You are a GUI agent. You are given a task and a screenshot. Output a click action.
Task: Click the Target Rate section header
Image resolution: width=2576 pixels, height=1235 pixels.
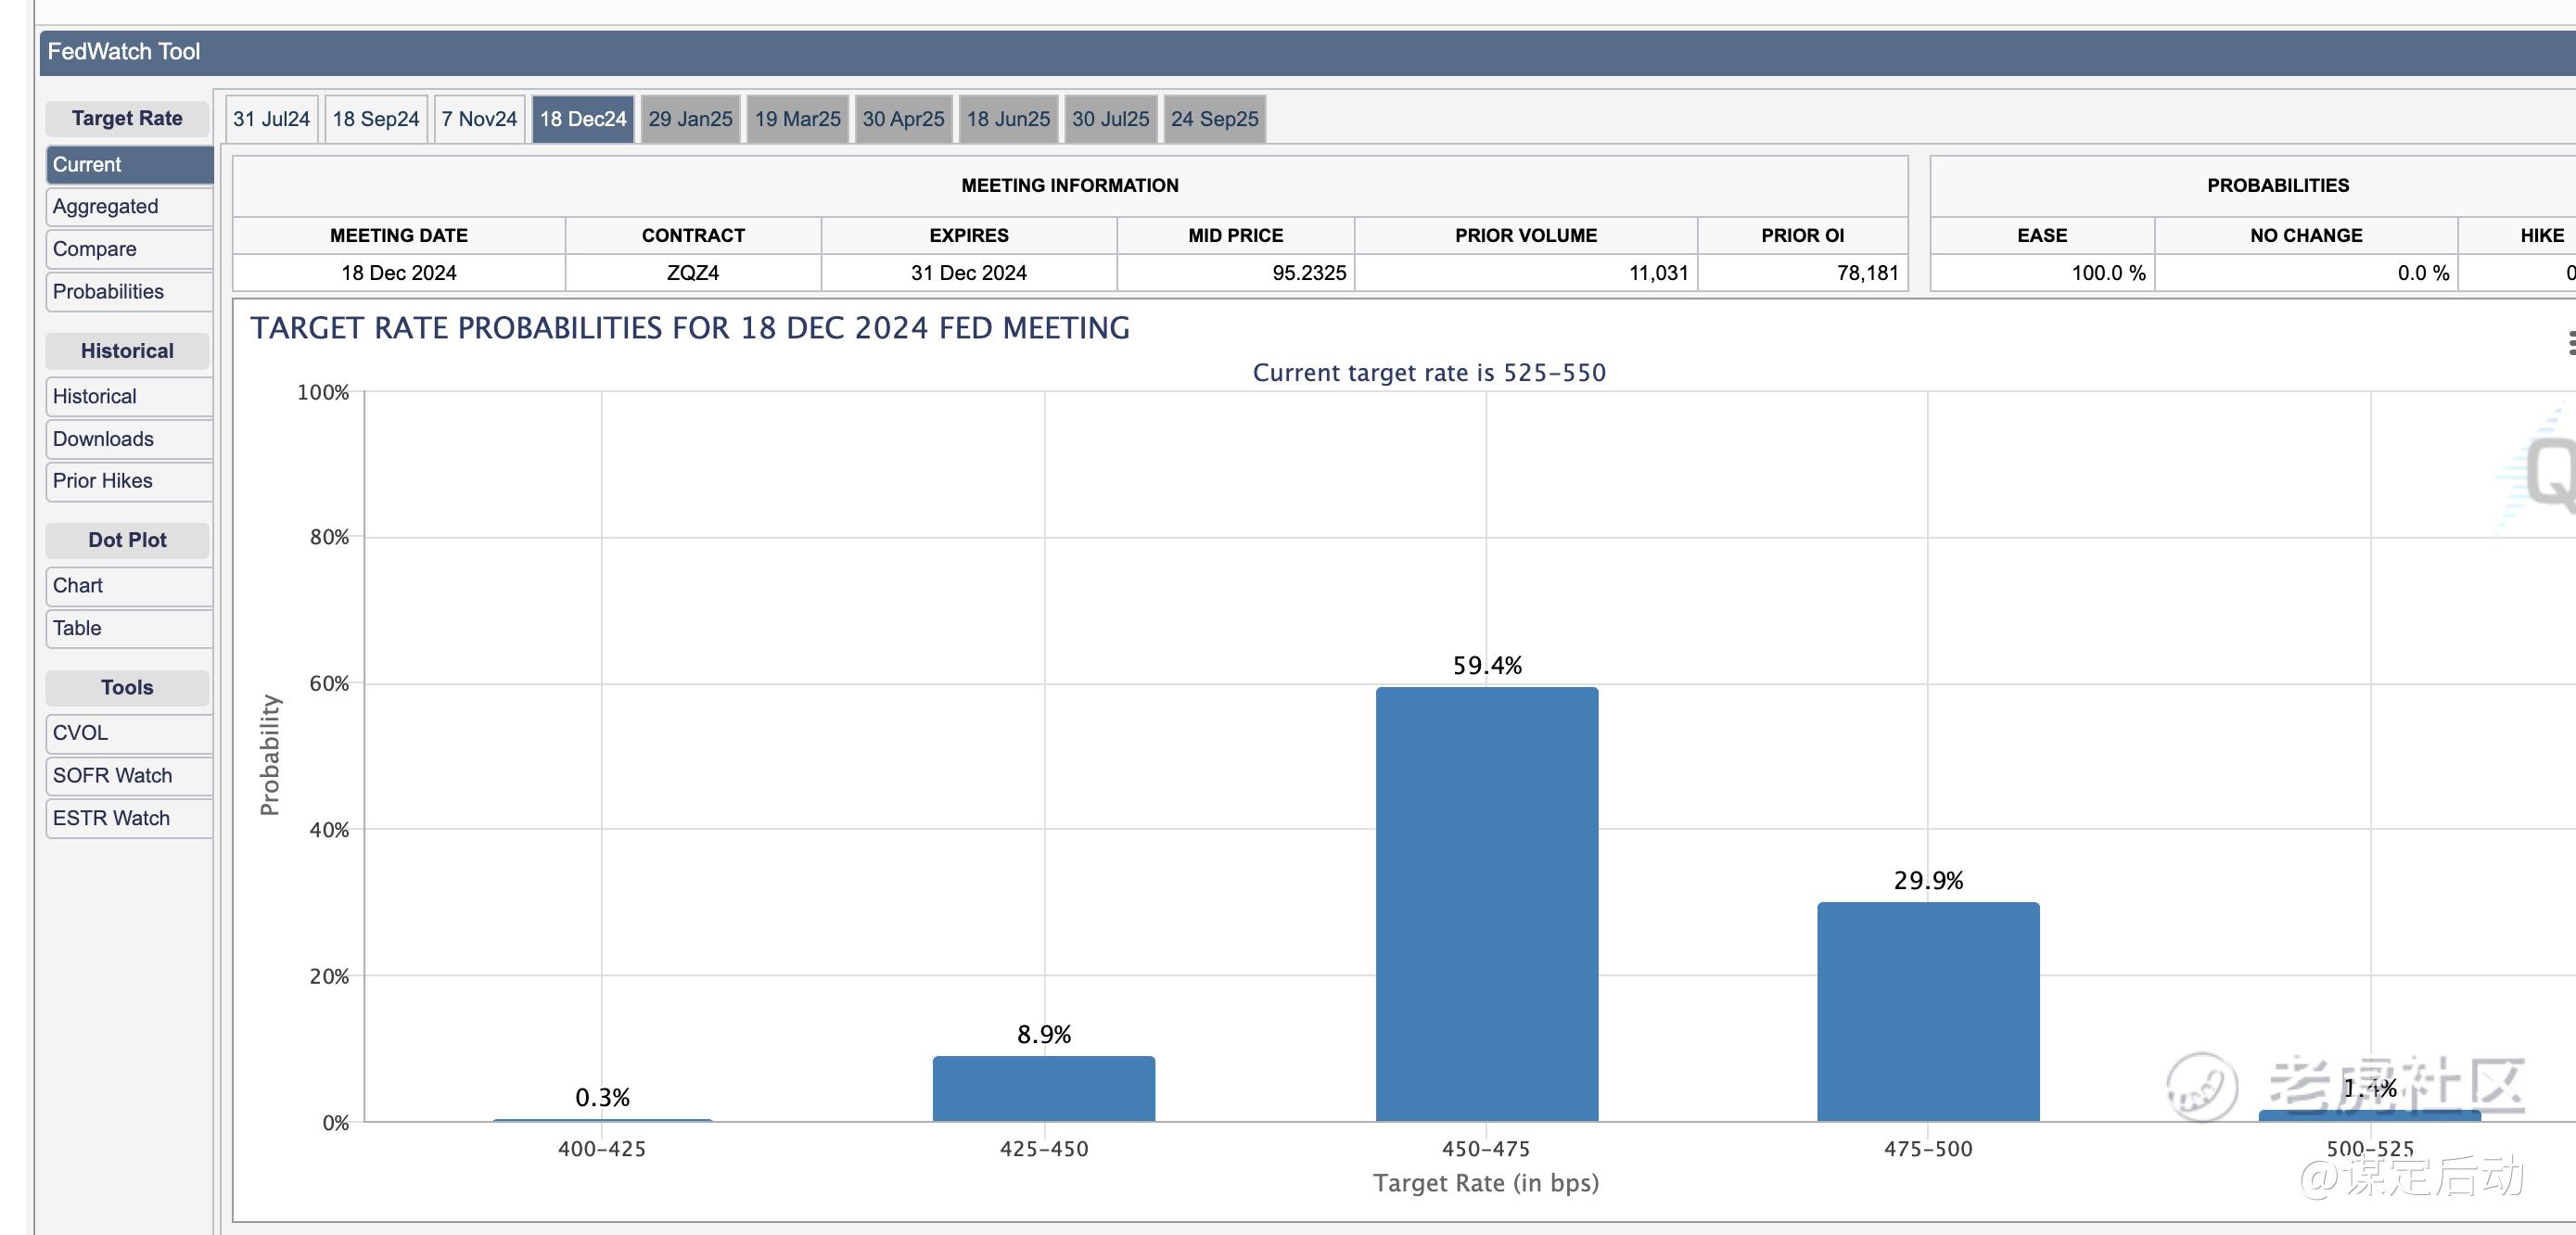pos(127,118)
